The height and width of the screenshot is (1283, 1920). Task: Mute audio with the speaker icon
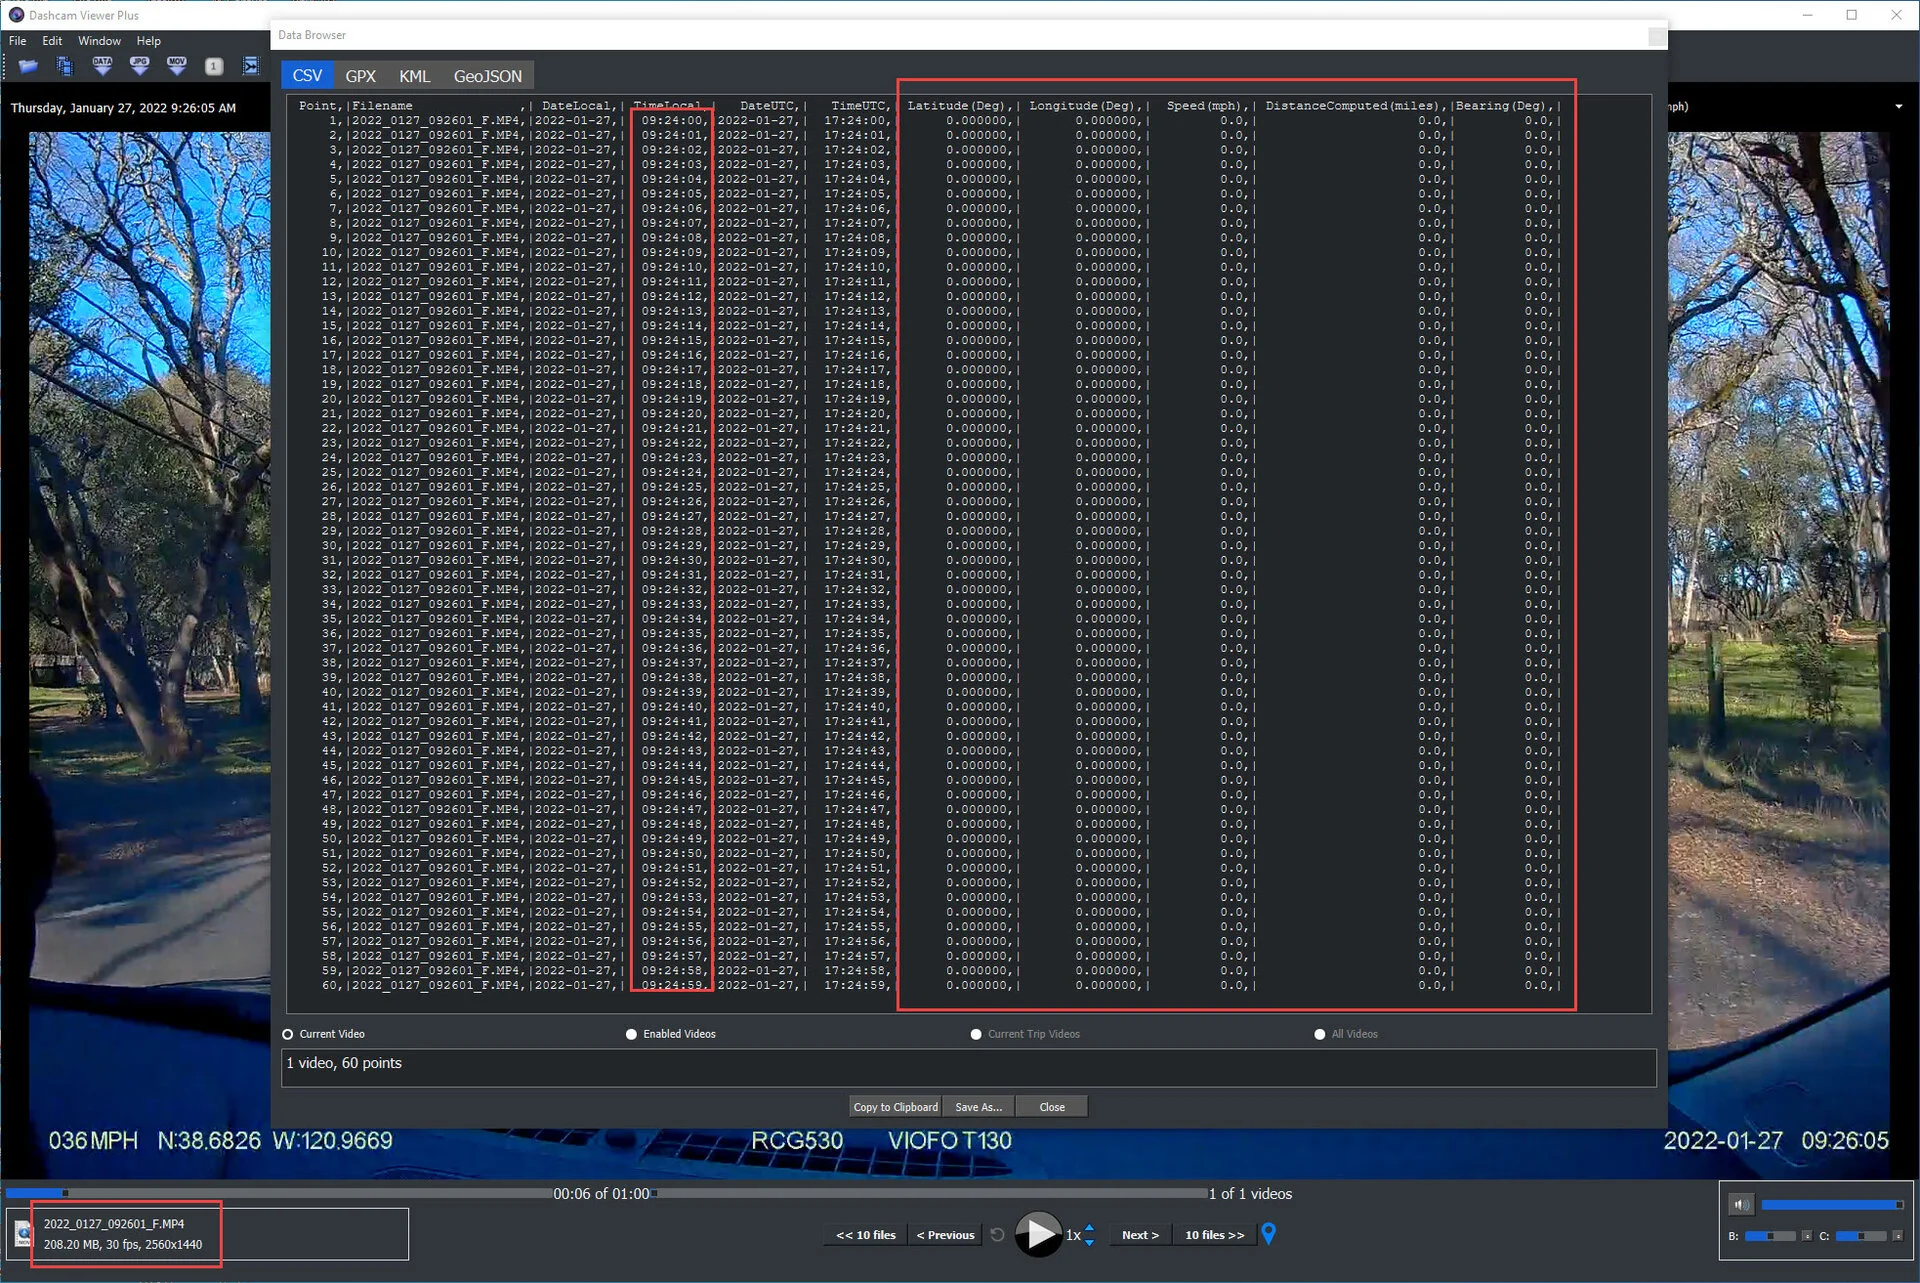point(1741,1205)
